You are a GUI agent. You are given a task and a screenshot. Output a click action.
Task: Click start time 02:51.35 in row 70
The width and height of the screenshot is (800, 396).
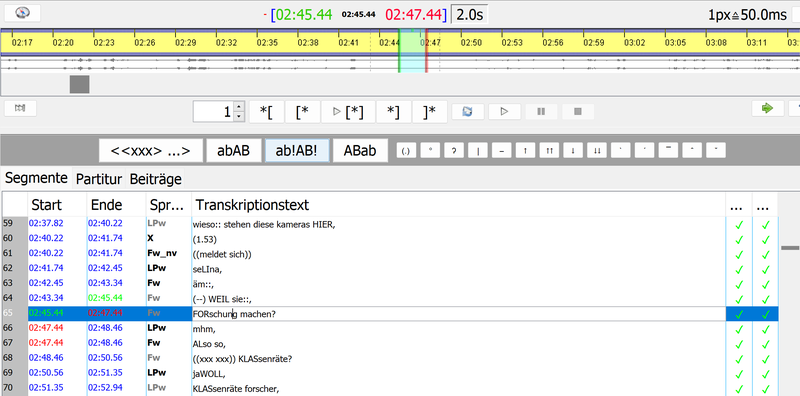pyautogui.click(x=46, y=388)
